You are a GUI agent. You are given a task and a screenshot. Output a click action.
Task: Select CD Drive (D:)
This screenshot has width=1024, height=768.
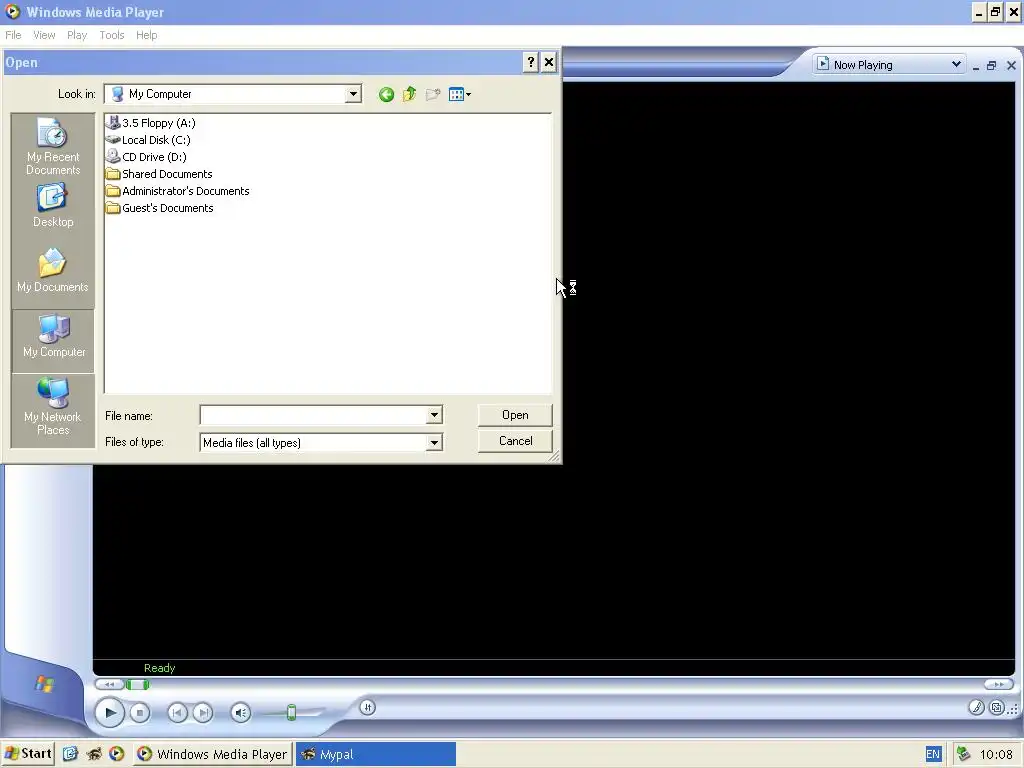(x=146, y=157)
